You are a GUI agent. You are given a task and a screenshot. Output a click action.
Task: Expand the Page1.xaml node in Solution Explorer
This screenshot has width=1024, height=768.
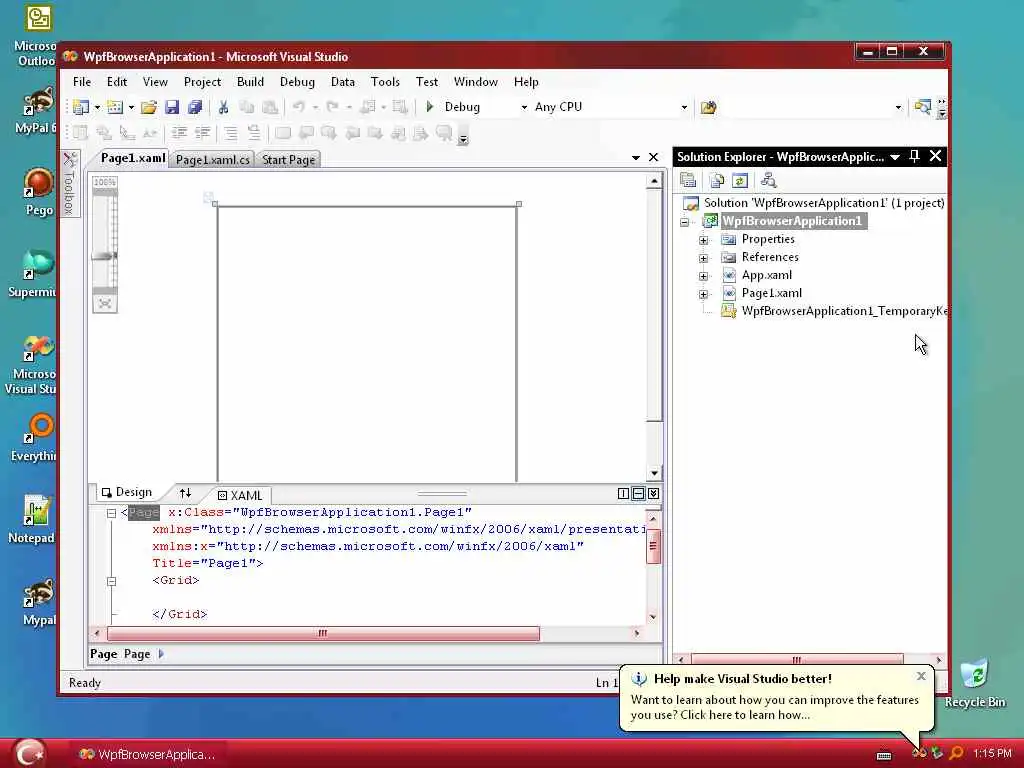click(703, 294)
